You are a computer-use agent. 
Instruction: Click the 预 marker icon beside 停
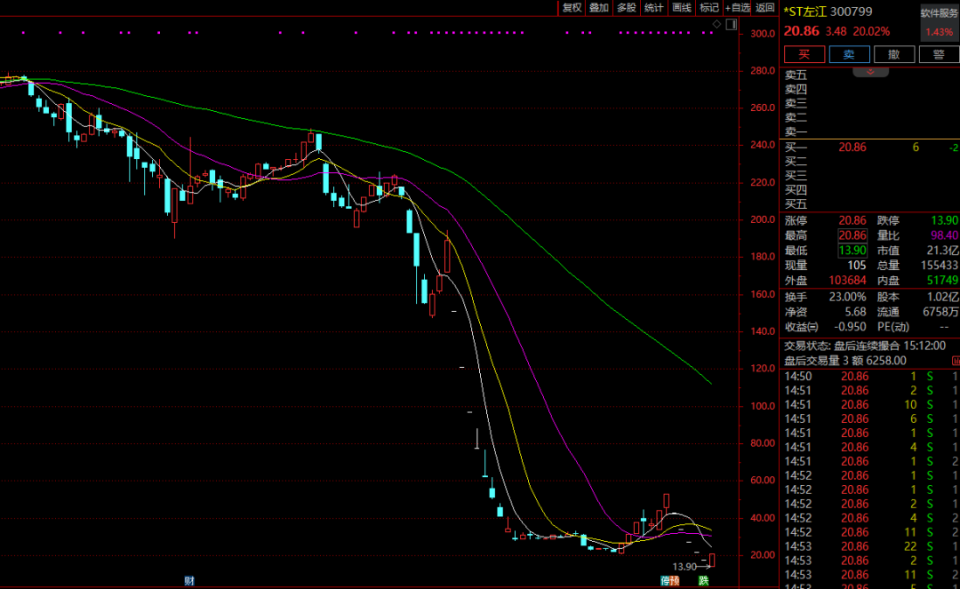(x=675, y=580)
